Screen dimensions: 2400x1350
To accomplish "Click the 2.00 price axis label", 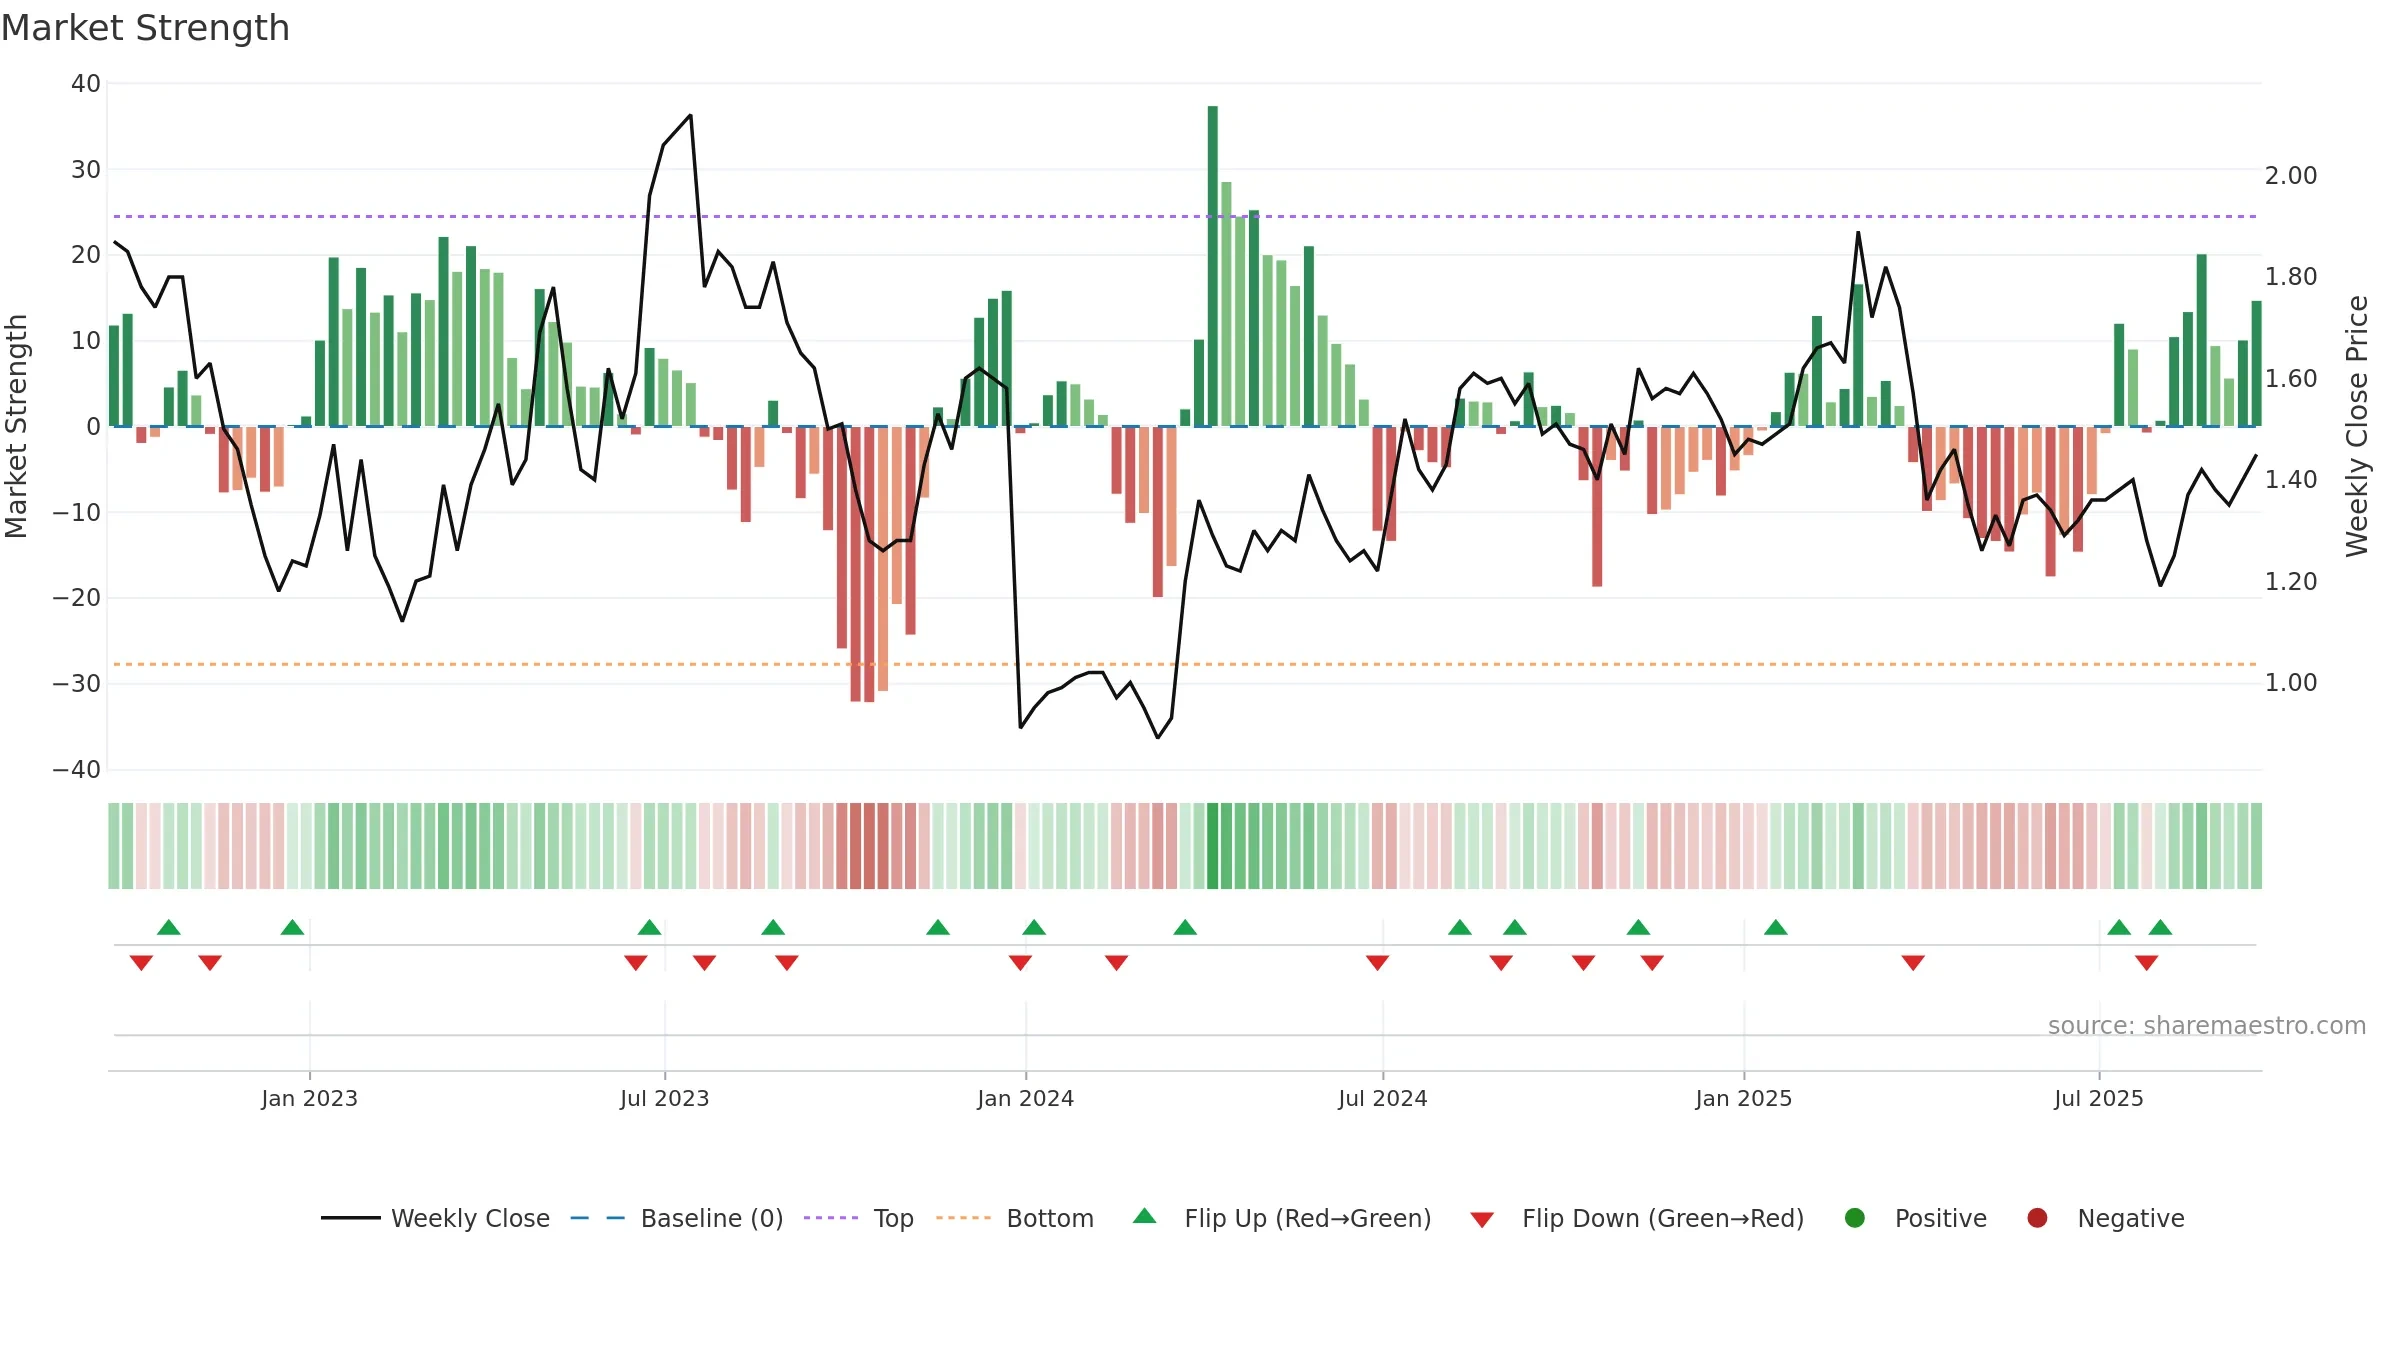I will coord(2291,176).
